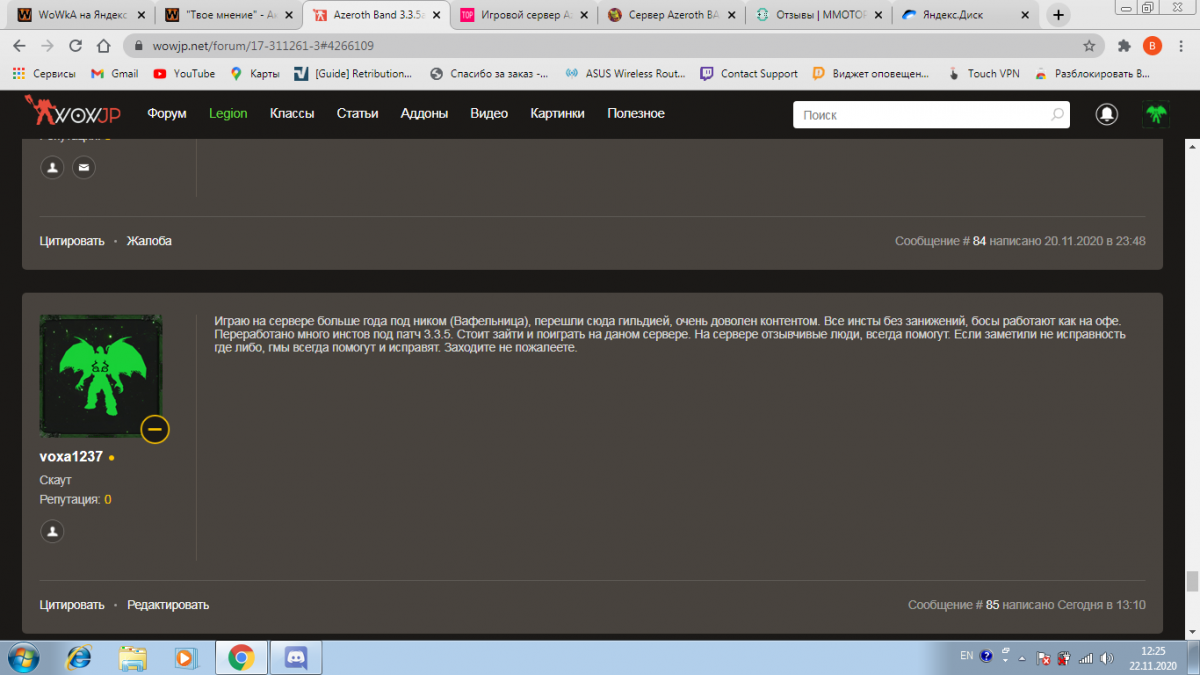Click the green avatar icon in header
1200x675 pixels.
coord(1156,115)
